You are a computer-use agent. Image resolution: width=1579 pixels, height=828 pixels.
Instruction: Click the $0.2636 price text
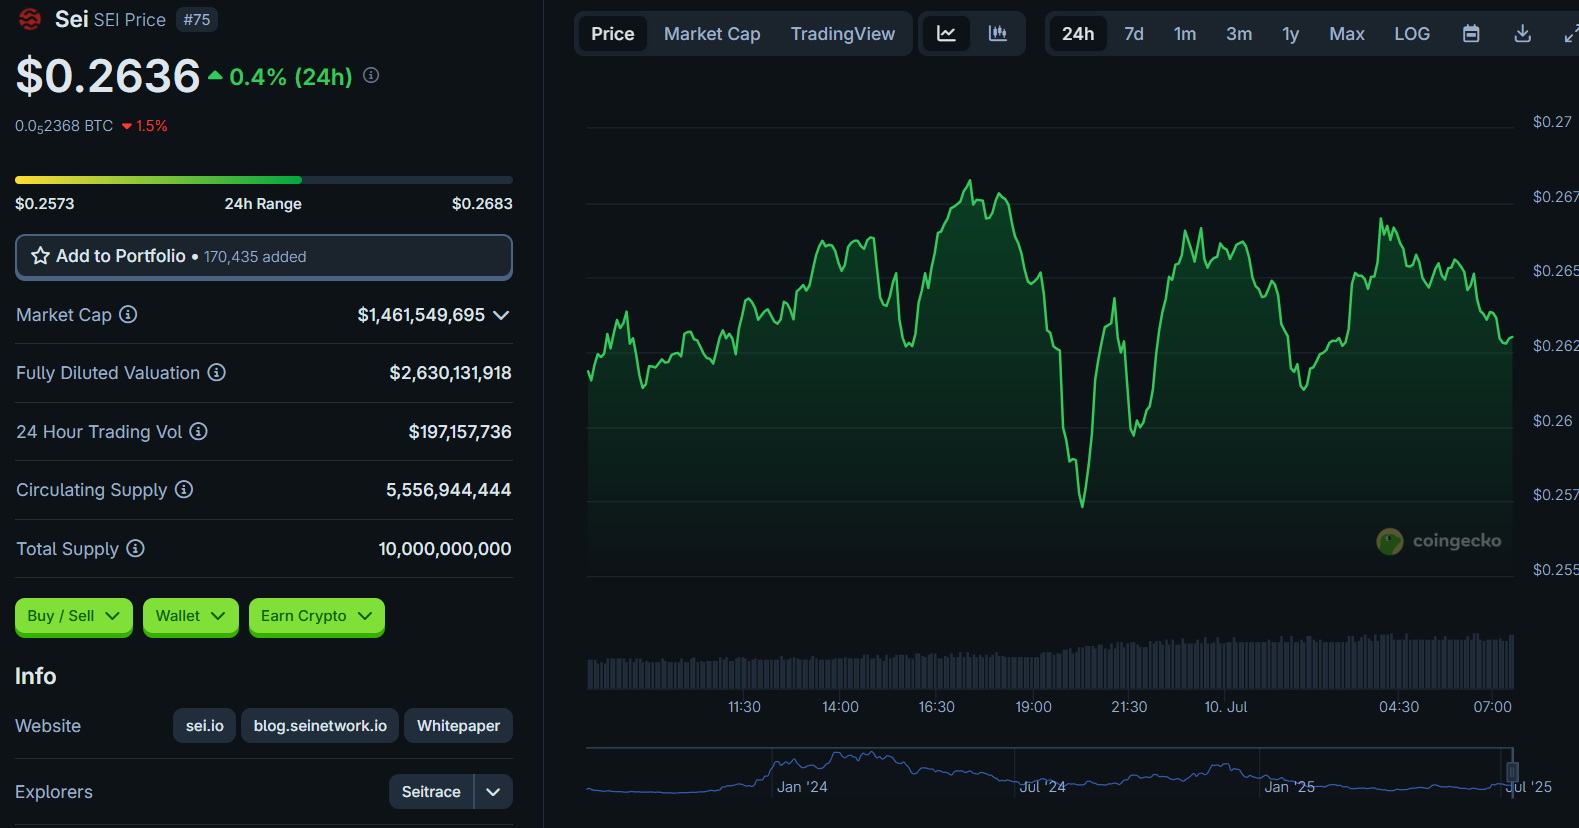[x=108, y=76]
